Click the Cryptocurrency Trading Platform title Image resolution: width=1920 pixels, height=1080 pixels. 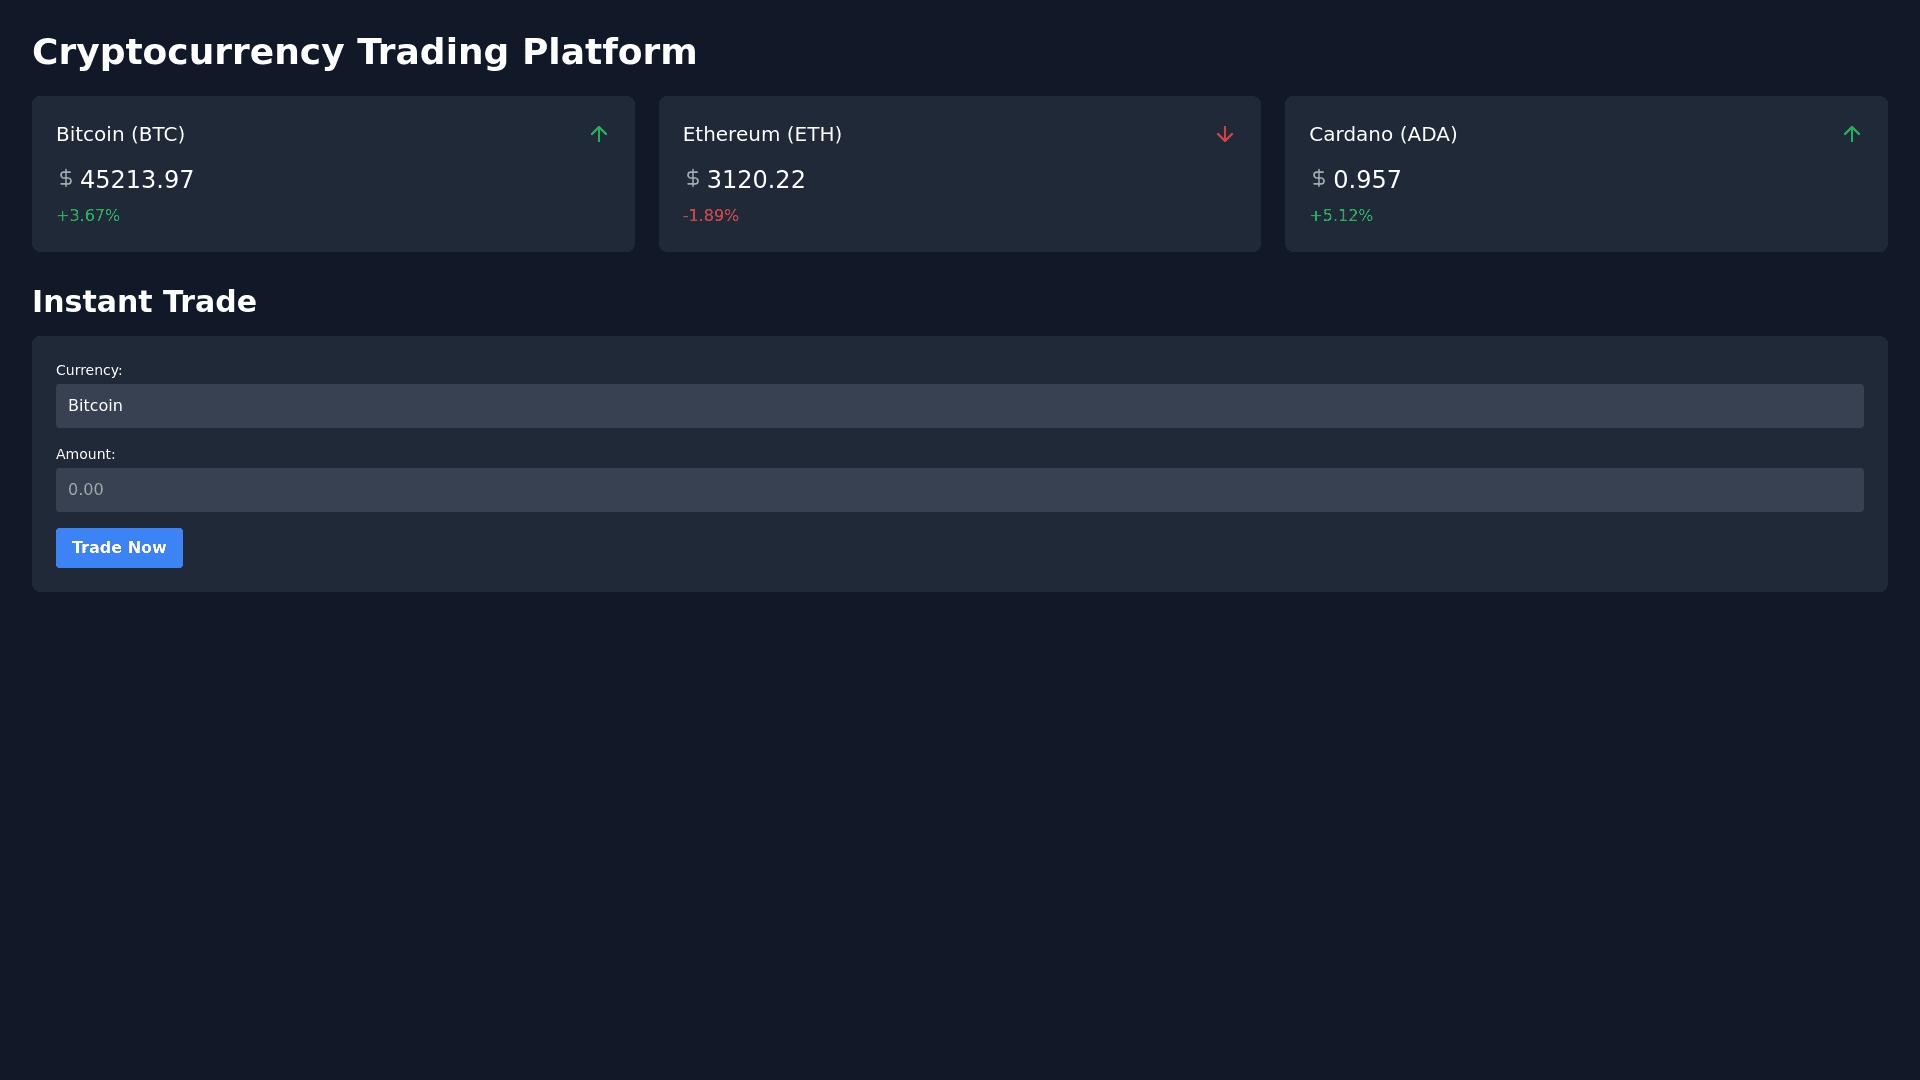coord(364,52)
